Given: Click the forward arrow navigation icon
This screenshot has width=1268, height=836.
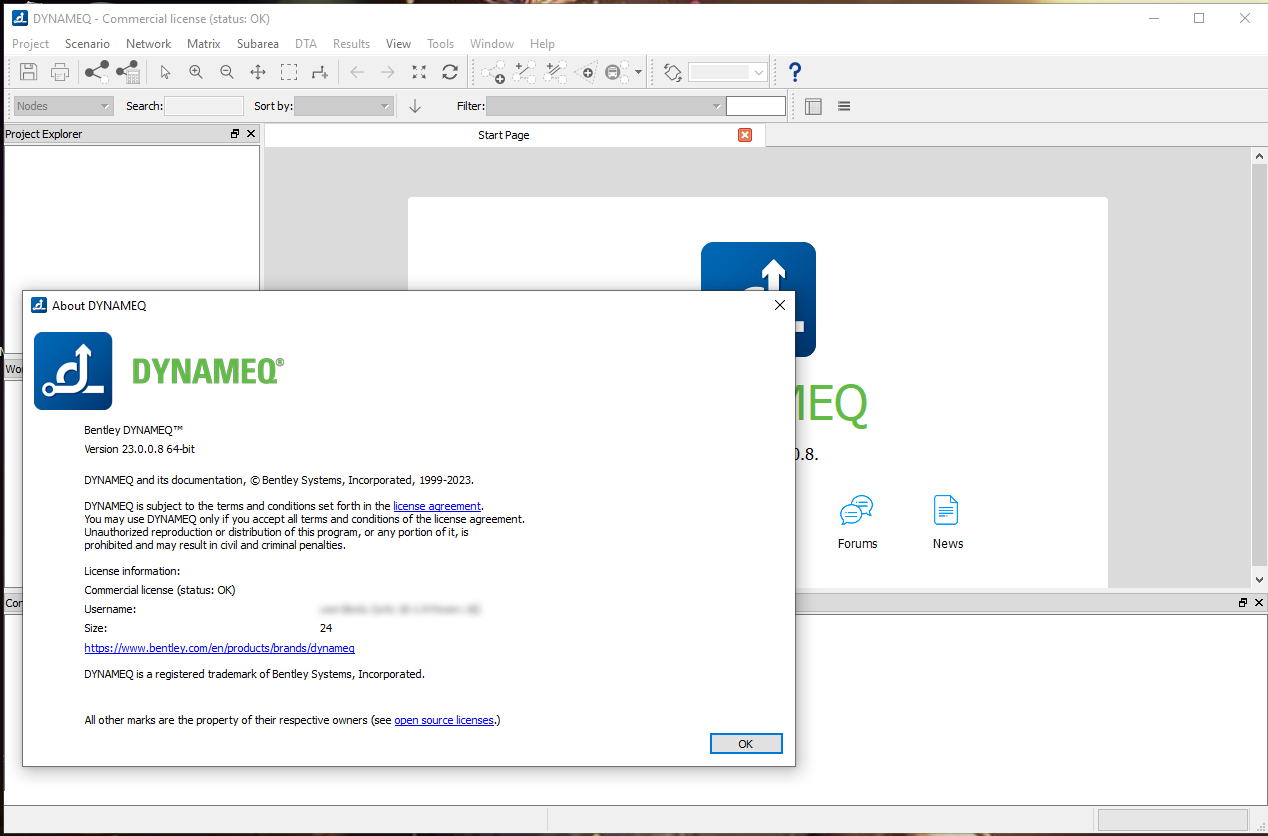Looking at the screenshot, I should tap(388, 72).
